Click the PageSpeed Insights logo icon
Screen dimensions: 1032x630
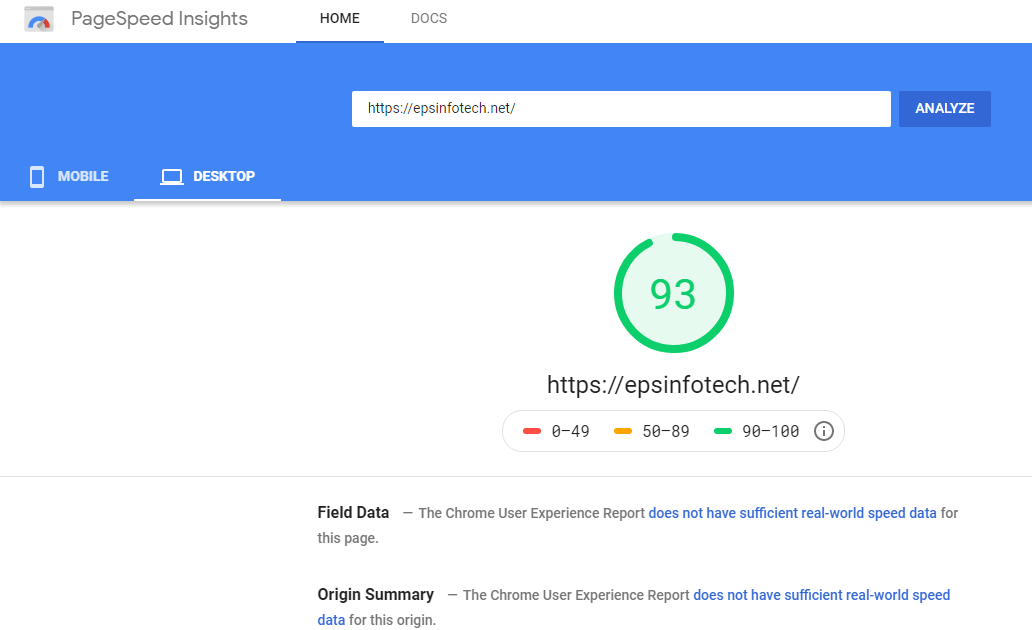[x=39, y=19]
